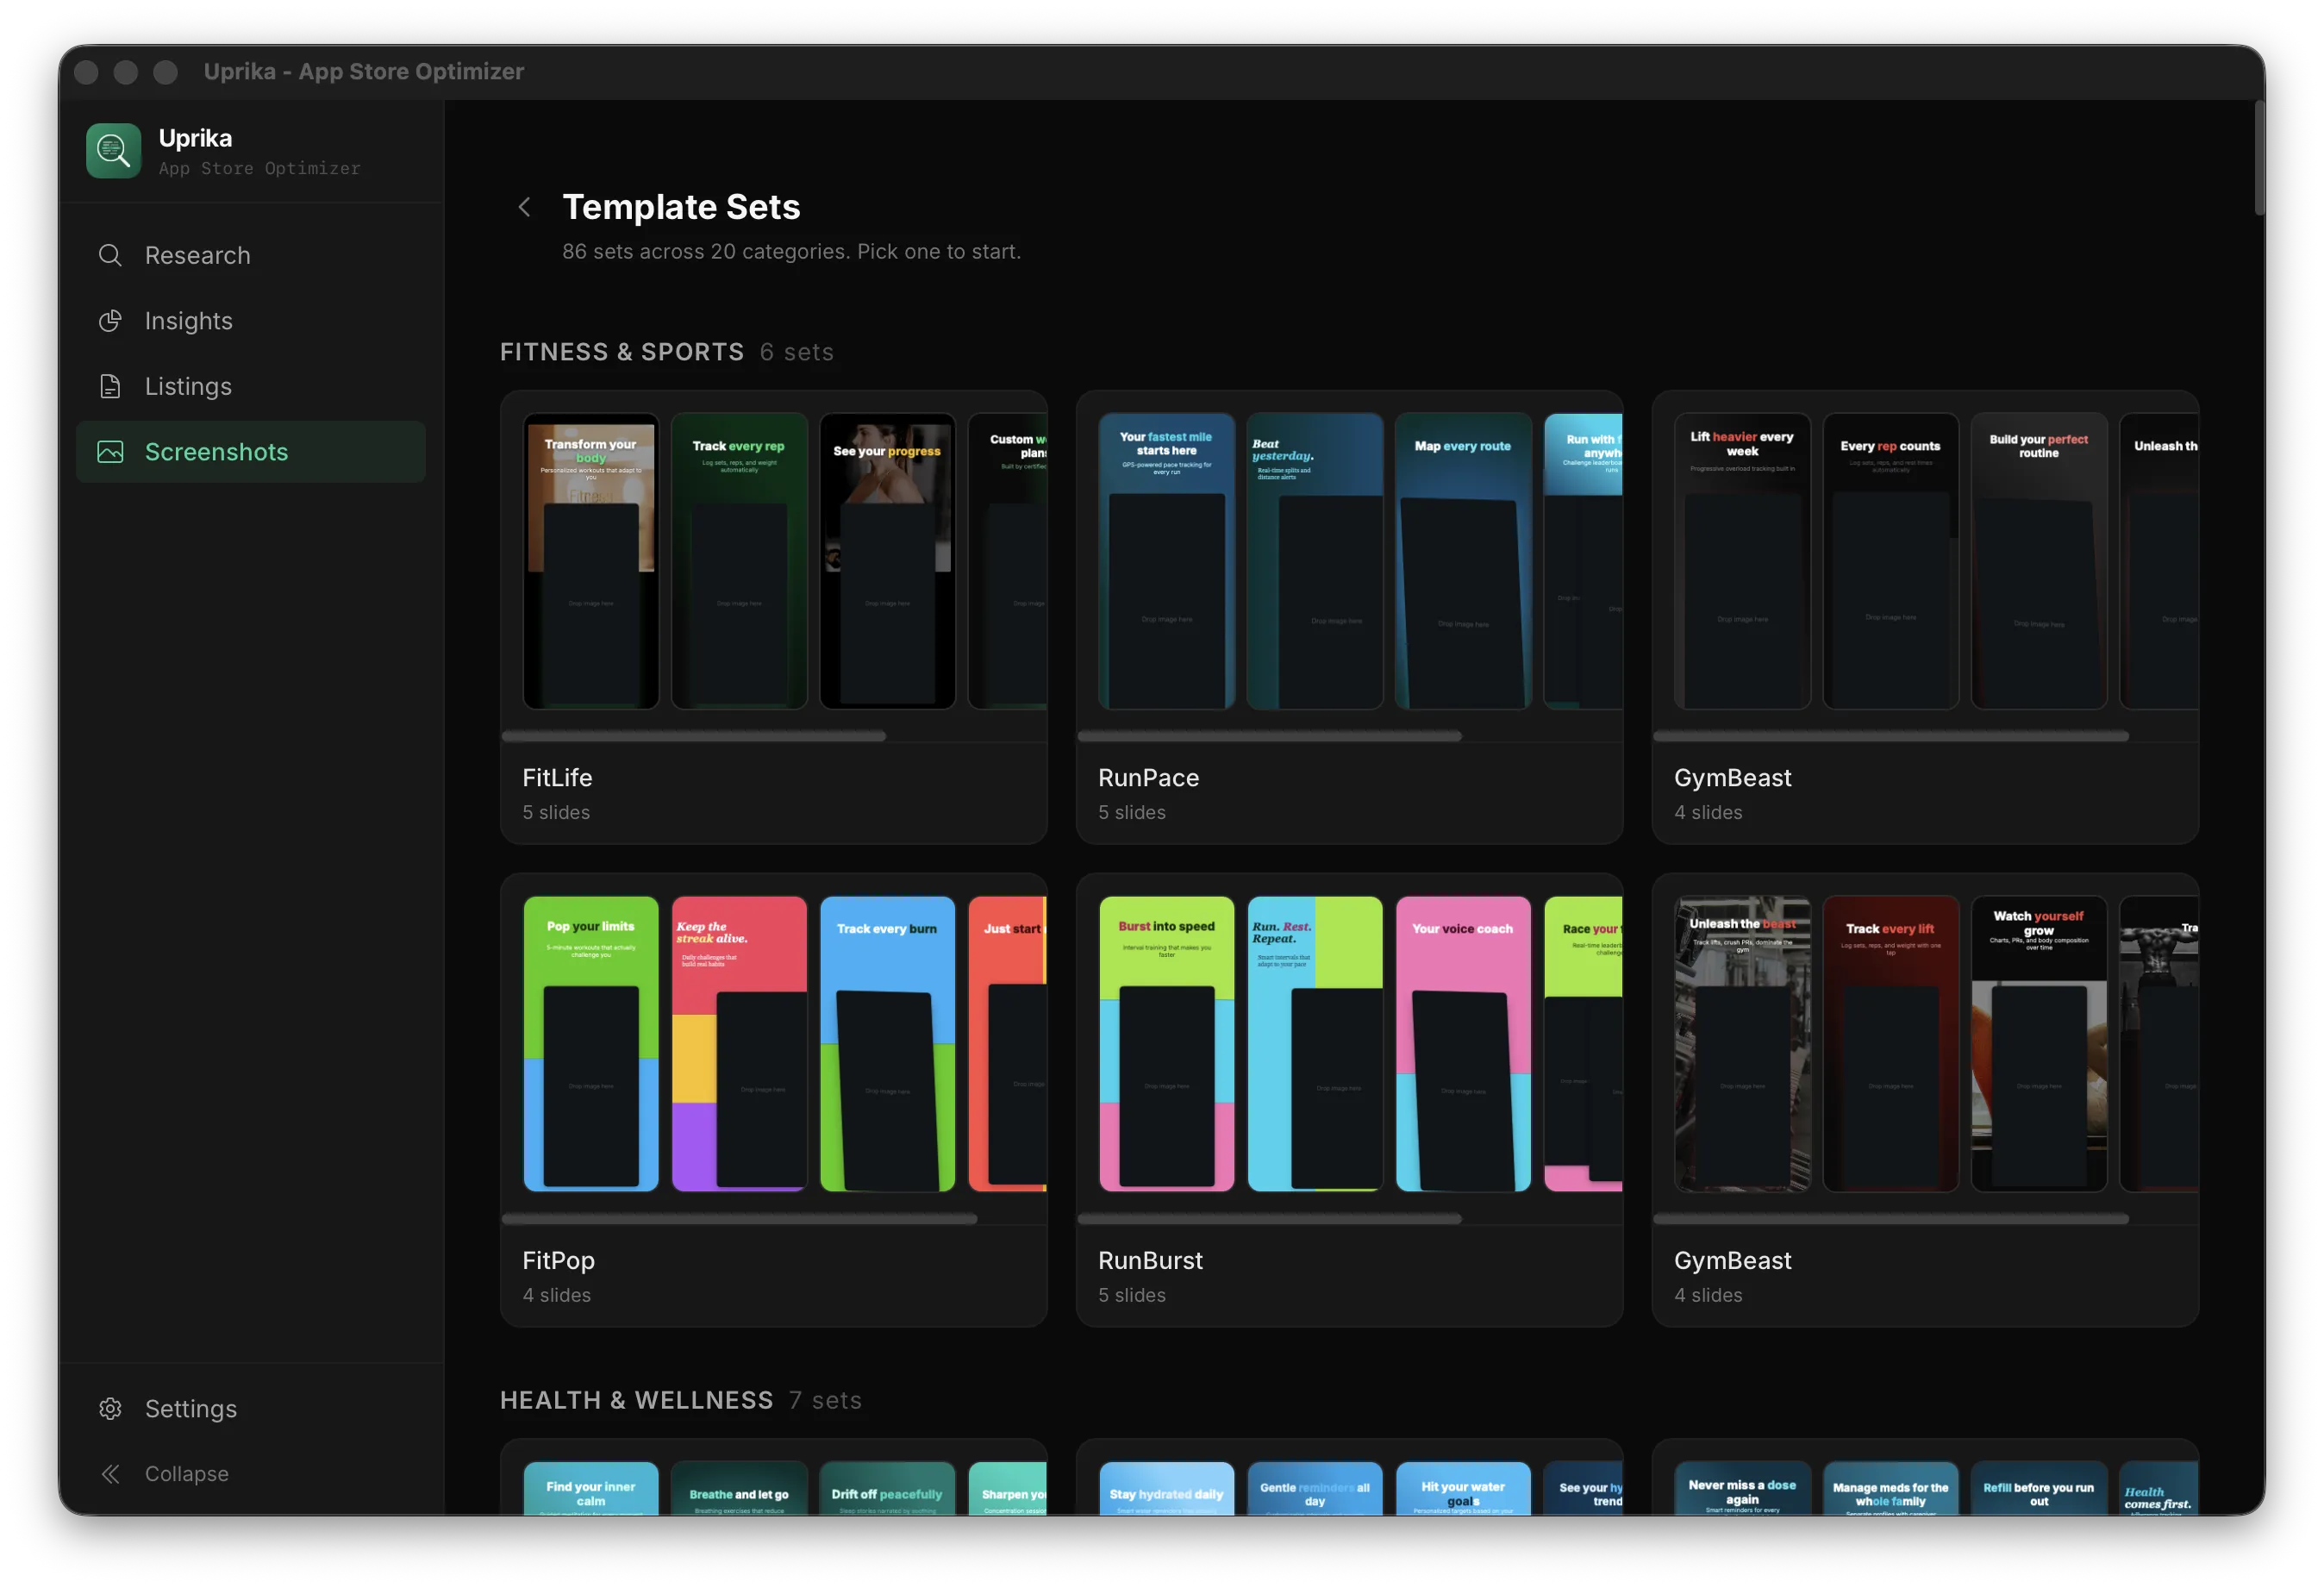Go back using the Template Sets chevron

(524, 207)
